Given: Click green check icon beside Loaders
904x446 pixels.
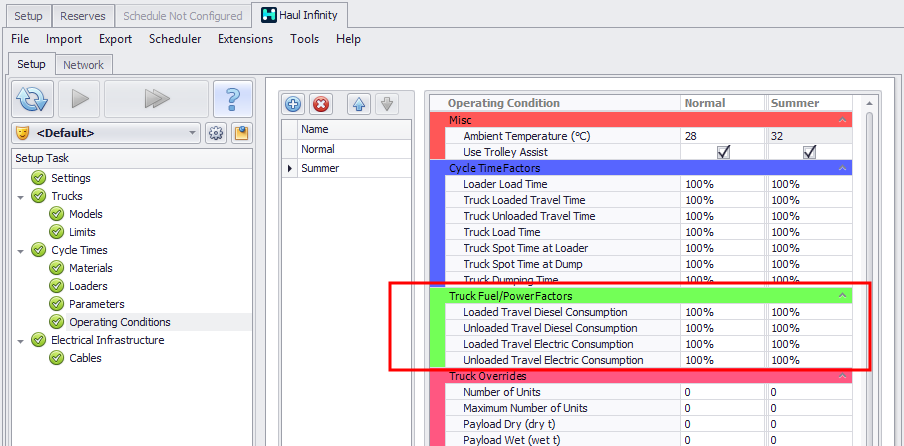Looking at the screenshot, I should 56,286.
